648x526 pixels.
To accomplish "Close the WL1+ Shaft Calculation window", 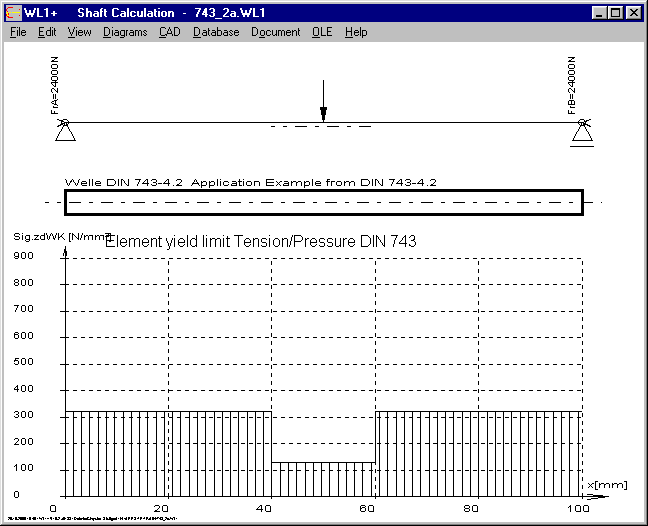I will (633, 13).
